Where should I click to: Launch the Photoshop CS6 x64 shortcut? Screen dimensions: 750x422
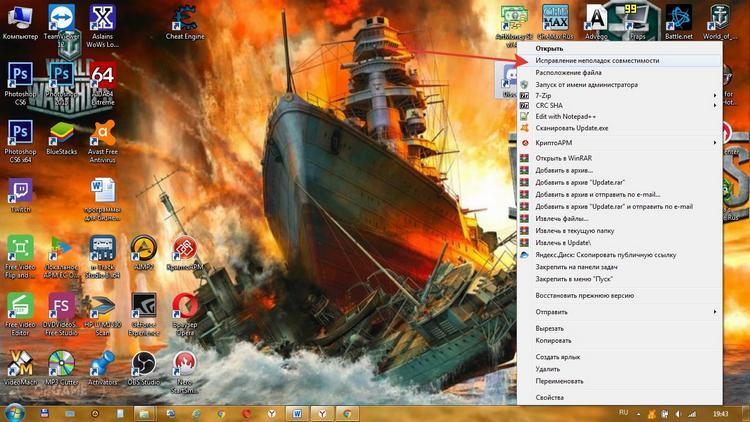(x=20, y=142)
